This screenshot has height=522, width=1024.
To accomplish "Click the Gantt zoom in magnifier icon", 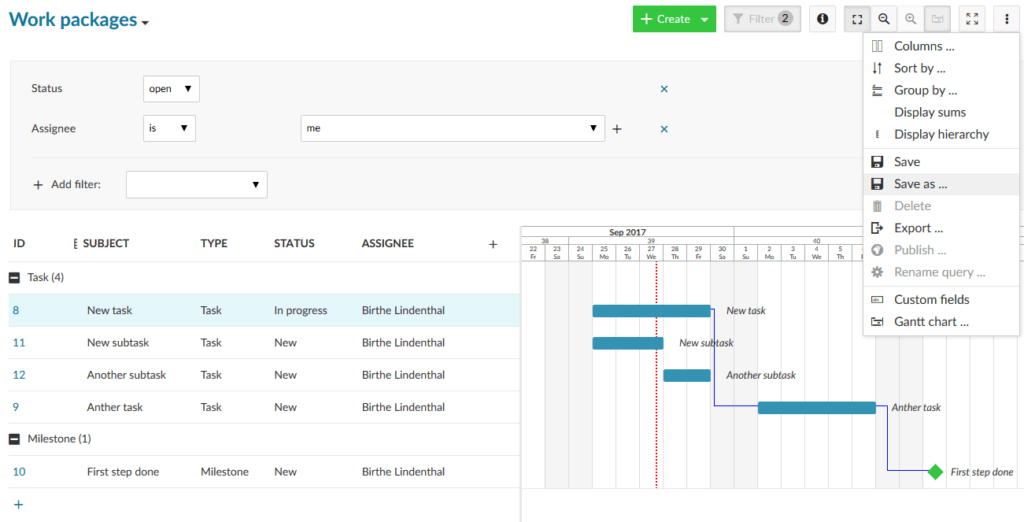I will tap(911, 19).
